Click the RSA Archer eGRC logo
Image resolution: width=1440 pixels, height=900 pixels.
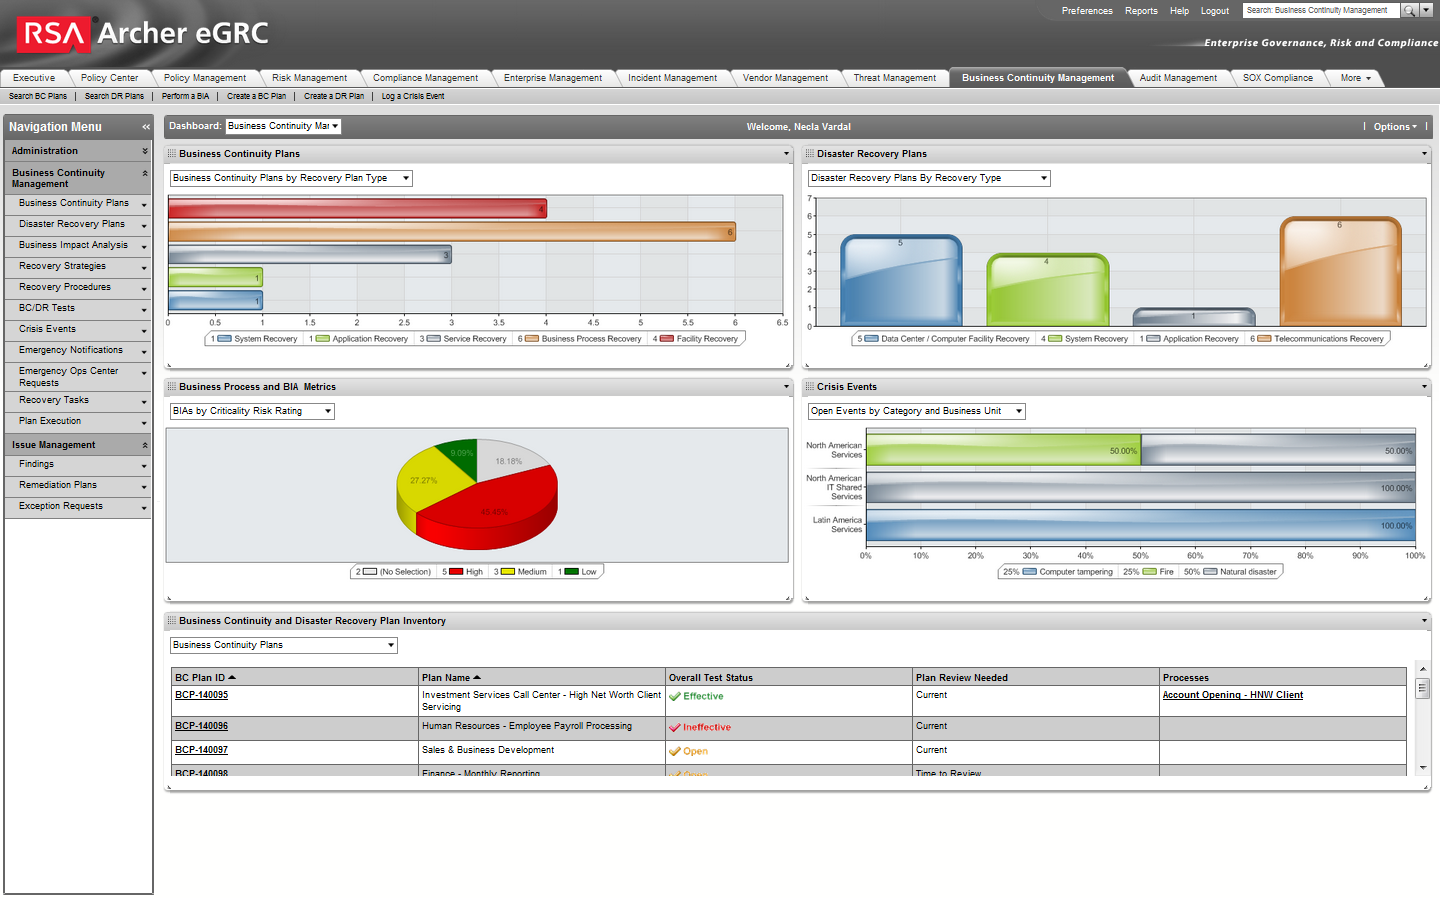tap(143, 34)
